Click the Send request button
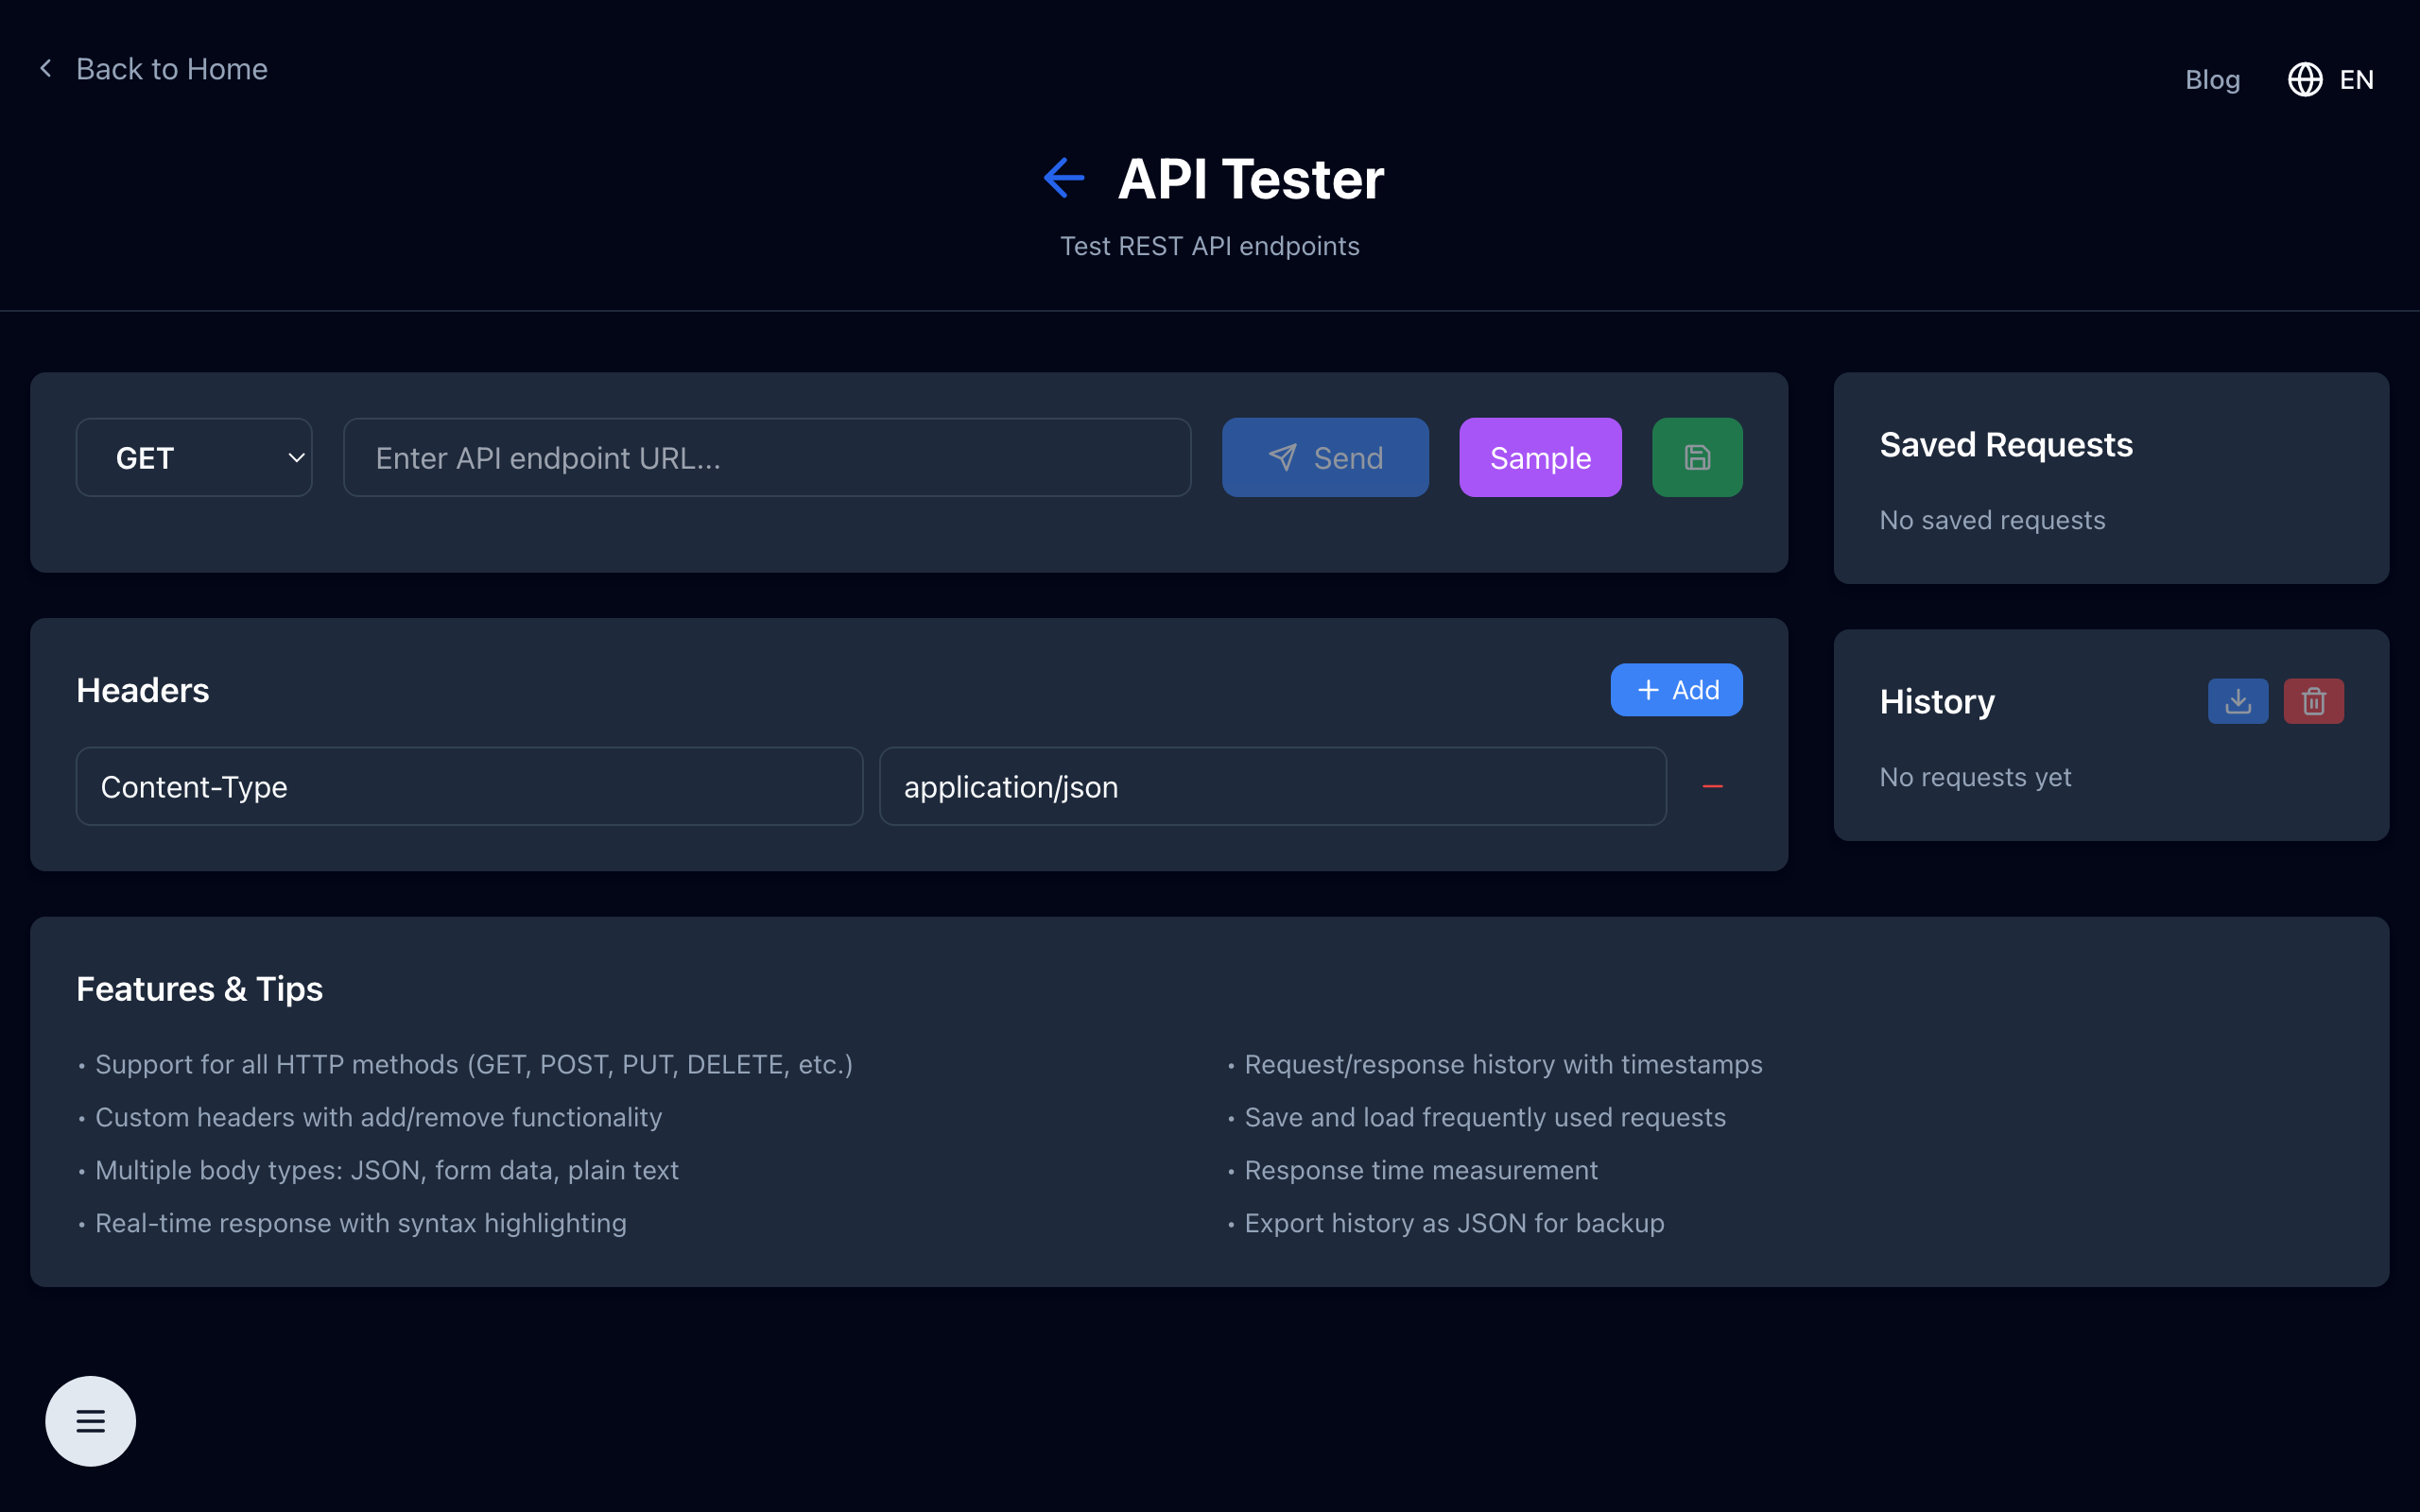Screen dimensions: 2420x1512 1325,458
